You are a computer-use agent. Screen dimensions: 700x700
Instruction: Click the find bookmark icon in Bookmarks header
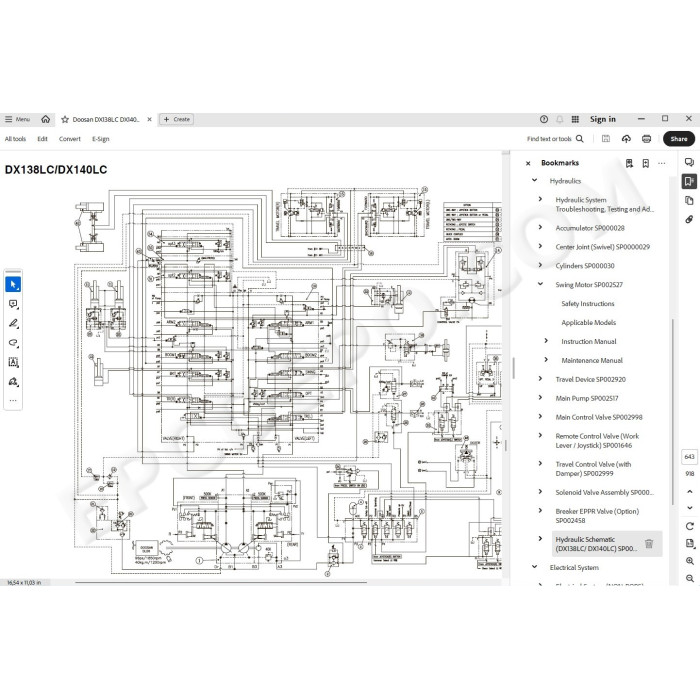click(x=629, y=163)
